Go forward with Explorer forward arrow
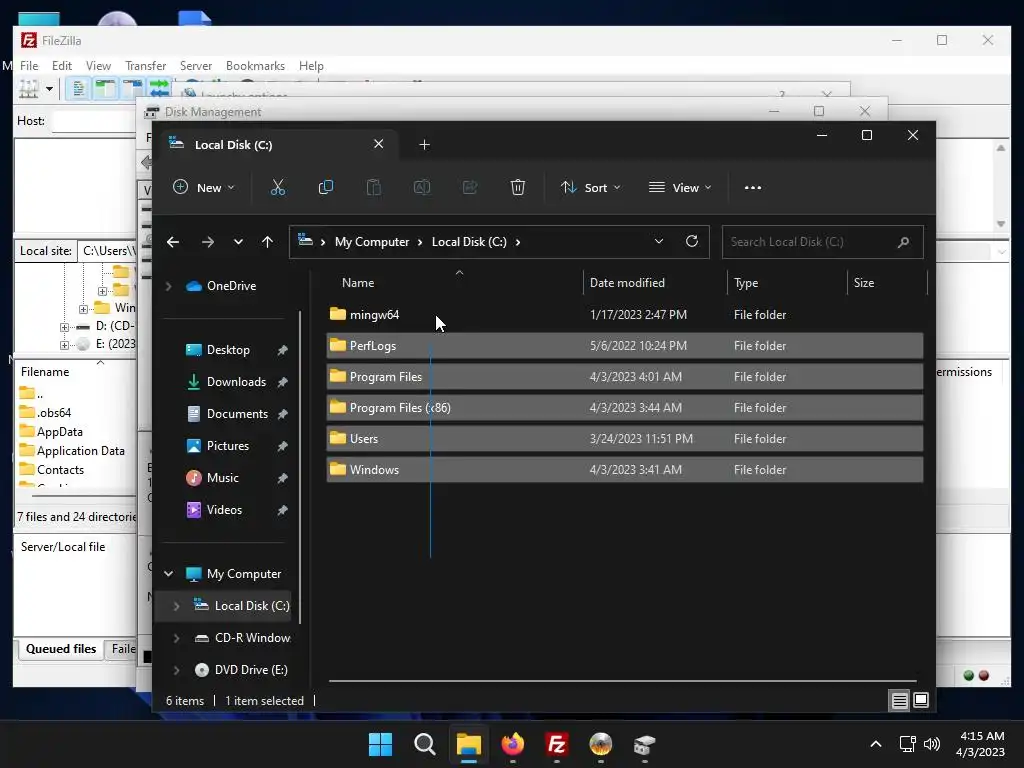The width and height of the screenshot is (1024, 768). [x=208, y=242]
